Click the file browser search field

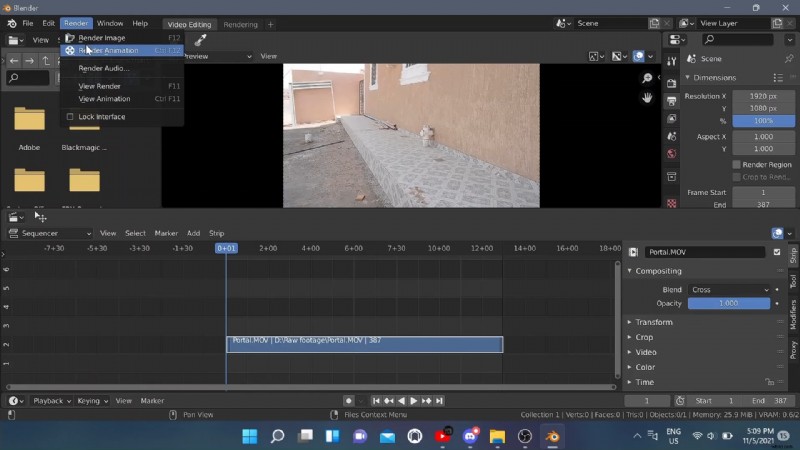(x=28, y=78)
